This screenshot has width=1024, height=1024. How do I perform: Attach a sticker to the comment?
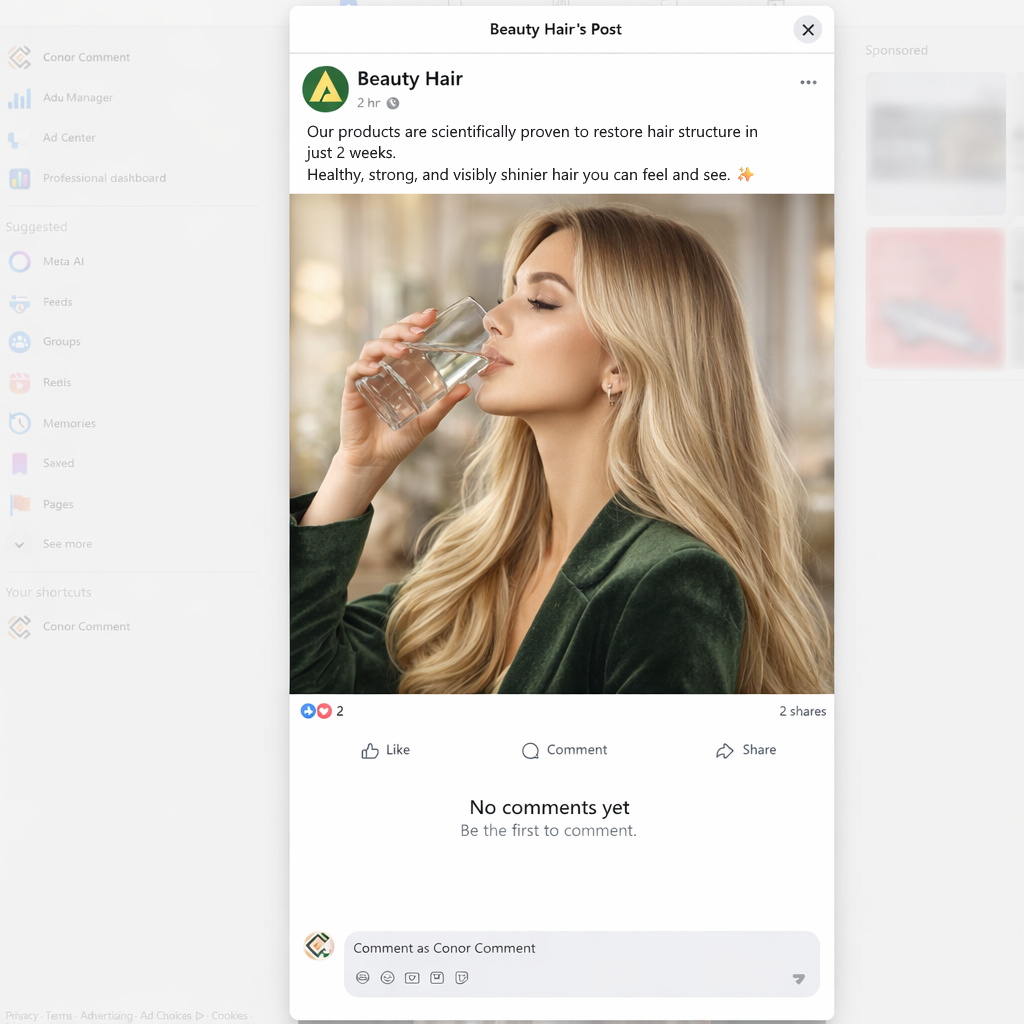pyautogui.click(x=462, y=977)
